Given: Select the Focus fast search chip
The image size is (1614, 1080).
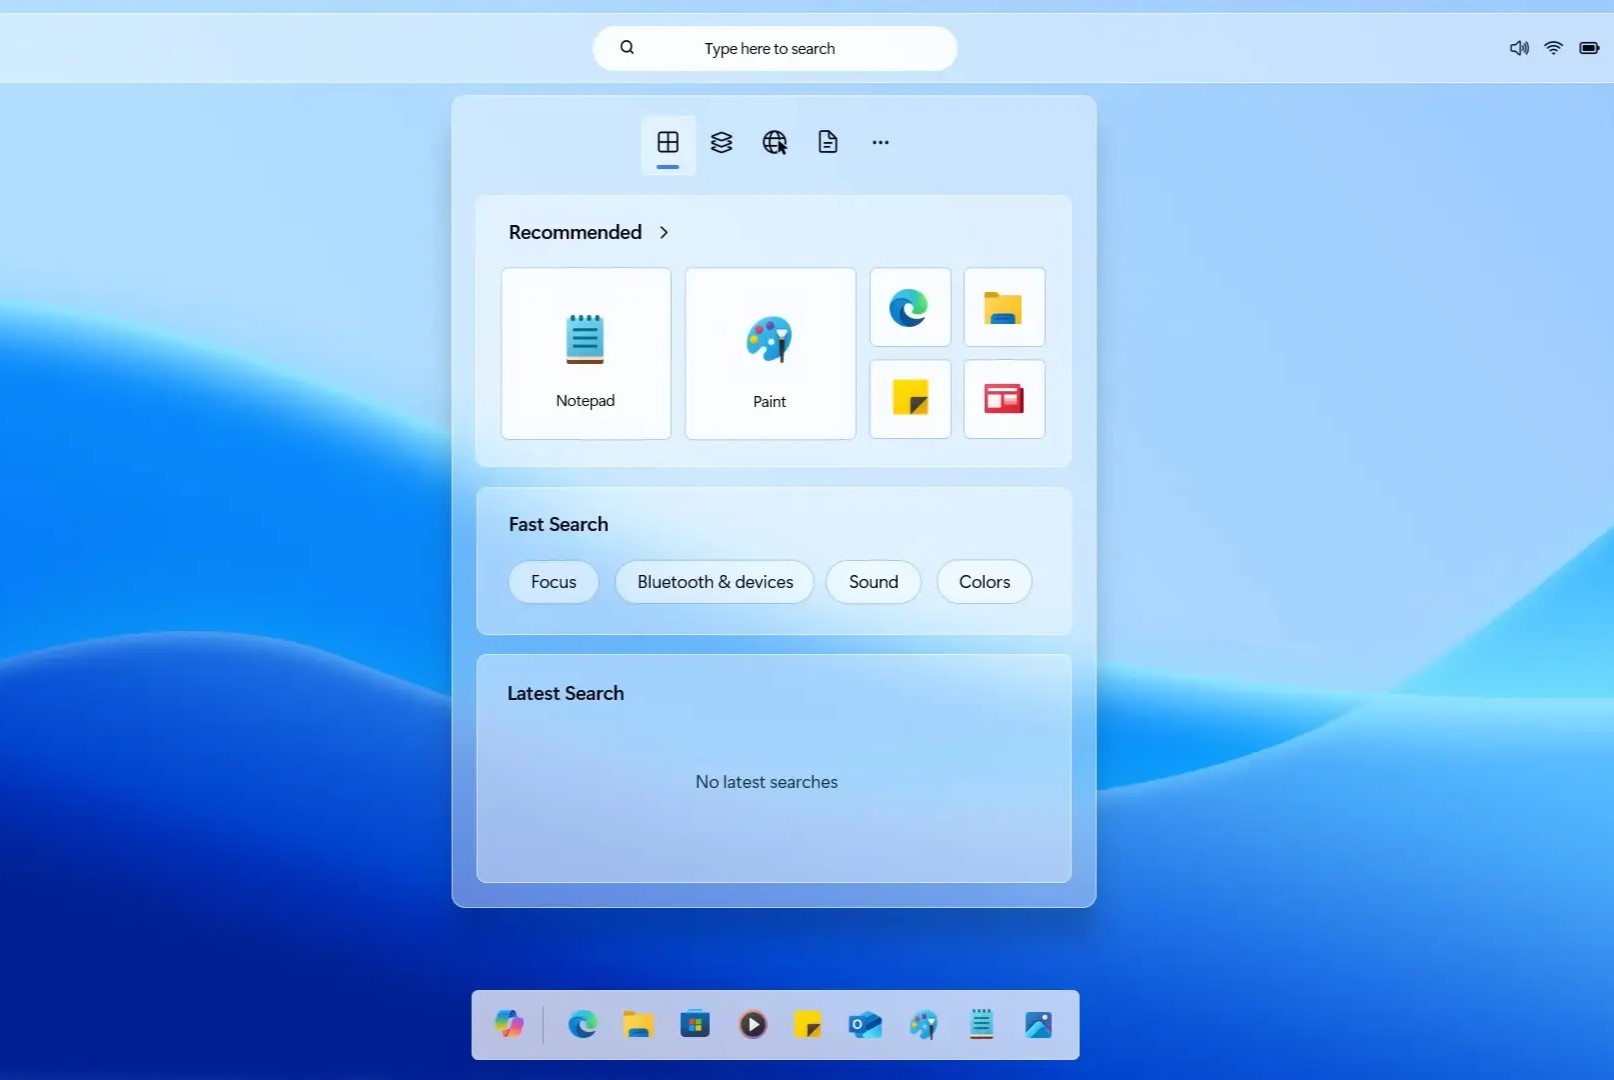Looking at the screenshot, I should tap(553, 582).
